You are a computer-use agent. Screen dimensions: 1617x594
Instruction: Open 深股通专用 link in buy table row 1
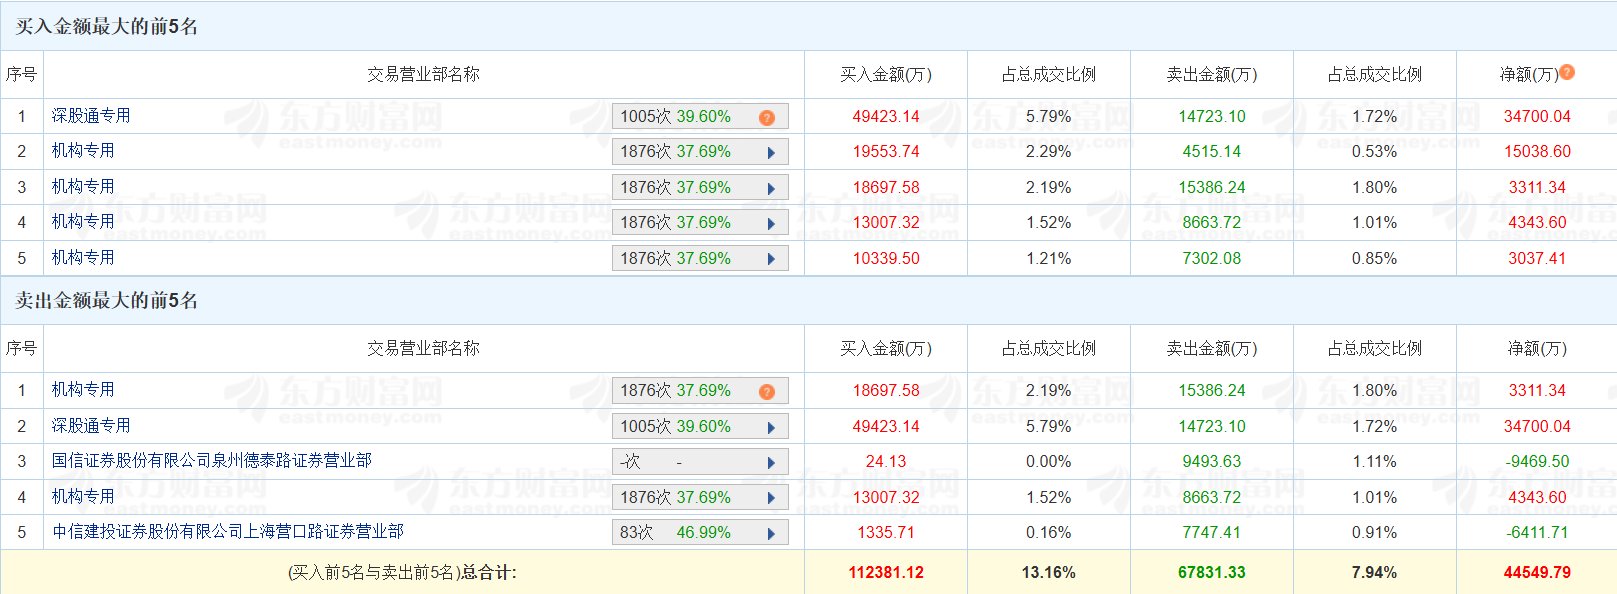91,116
